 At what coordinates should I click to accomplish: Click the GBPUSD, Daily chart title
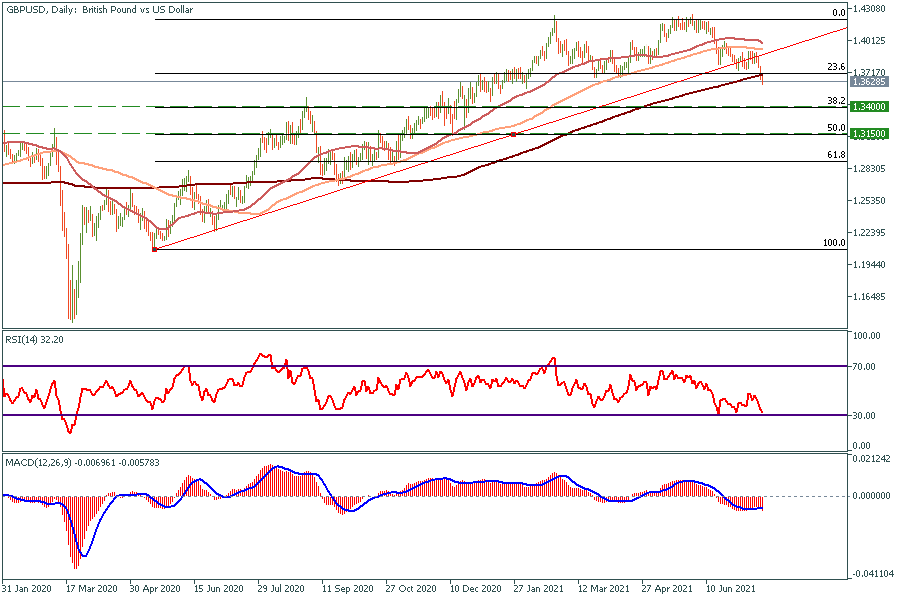tap(113, 9)
